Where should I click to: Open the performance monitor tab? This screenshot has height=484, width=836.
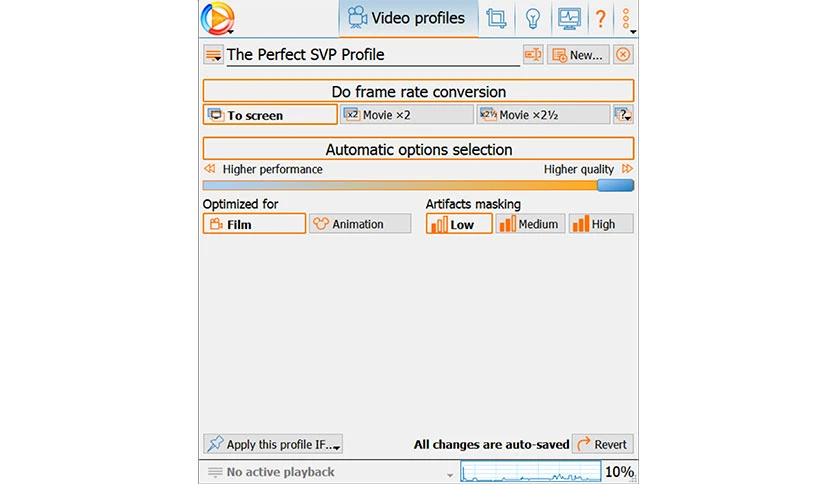(569, 19)
